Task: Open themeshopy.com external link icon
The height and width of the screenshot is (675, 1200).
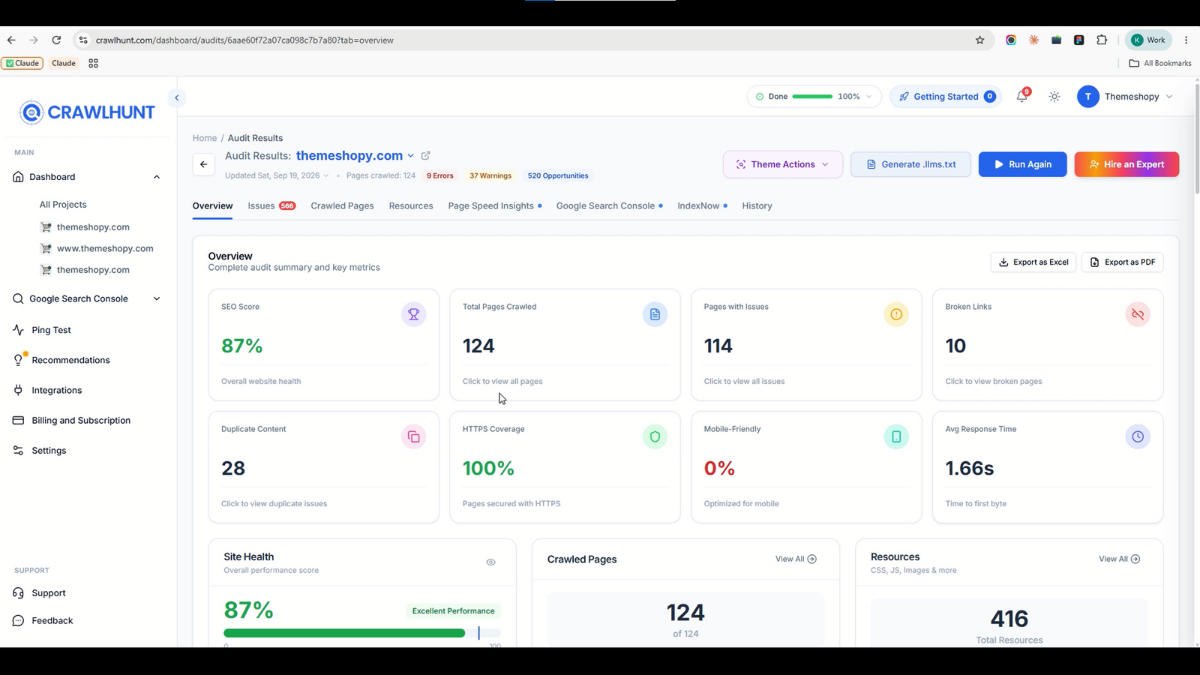Action: [x=426, y=156]
